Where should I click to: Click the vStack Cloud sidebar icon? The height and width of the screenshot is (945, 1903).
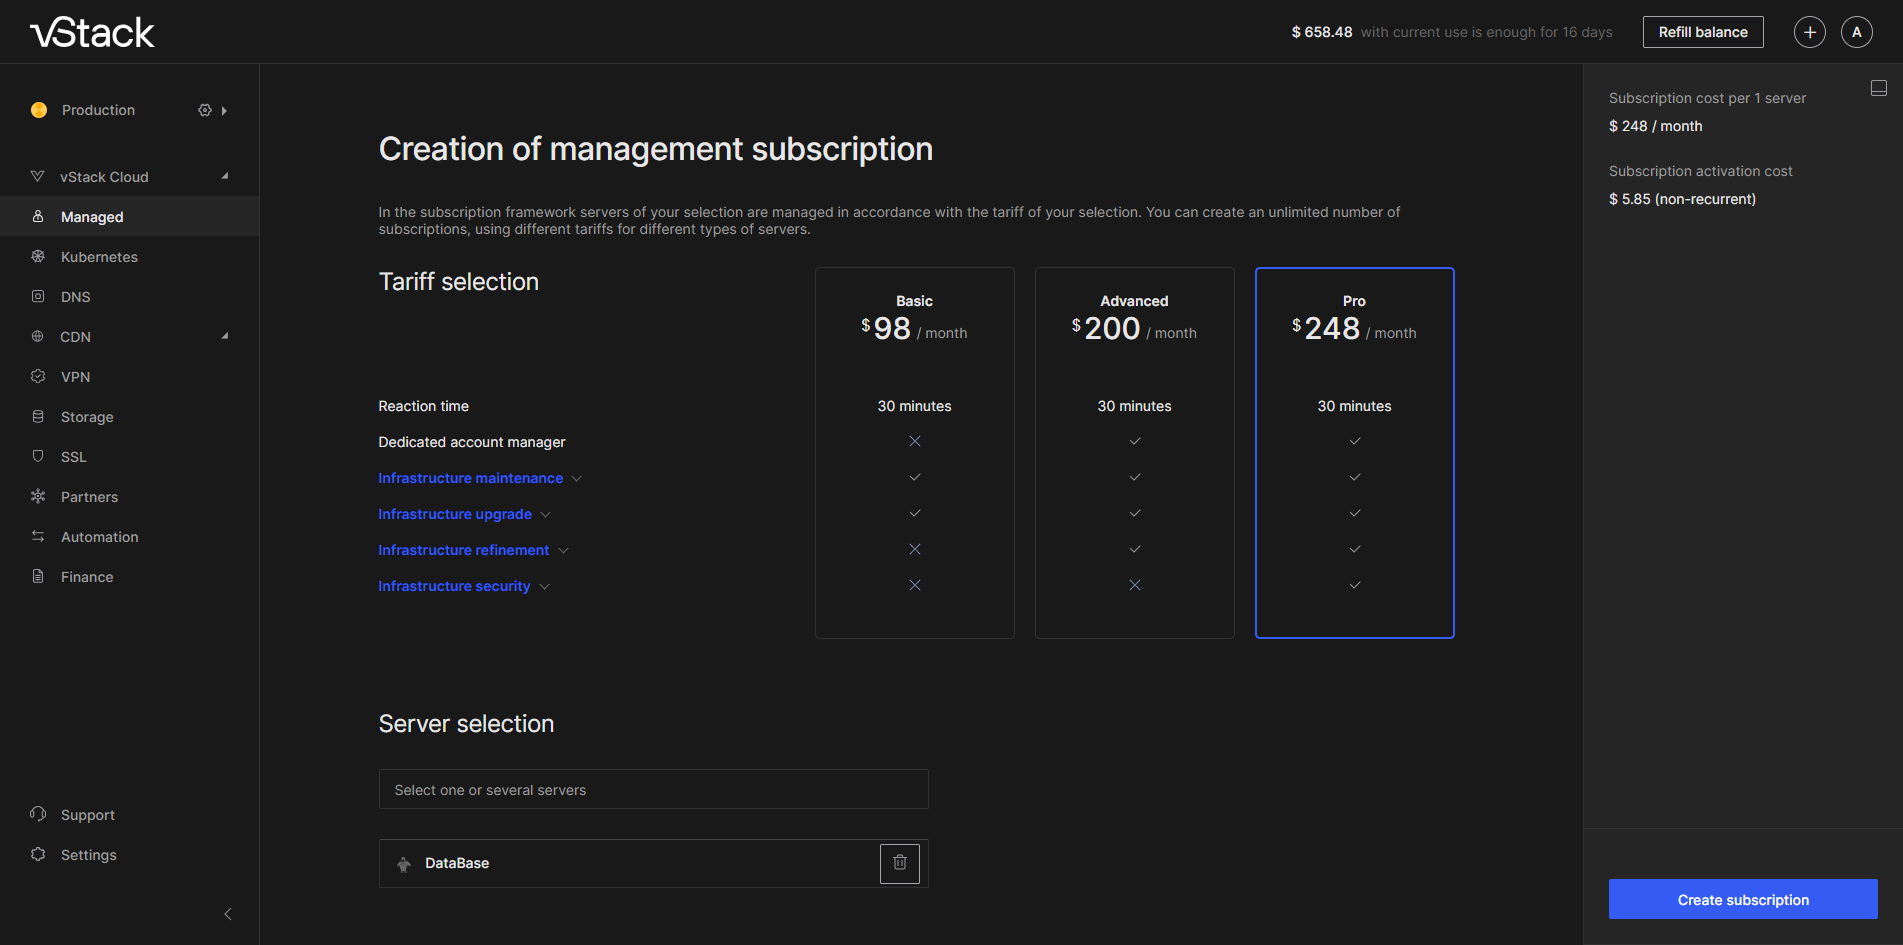pos(38,176)
